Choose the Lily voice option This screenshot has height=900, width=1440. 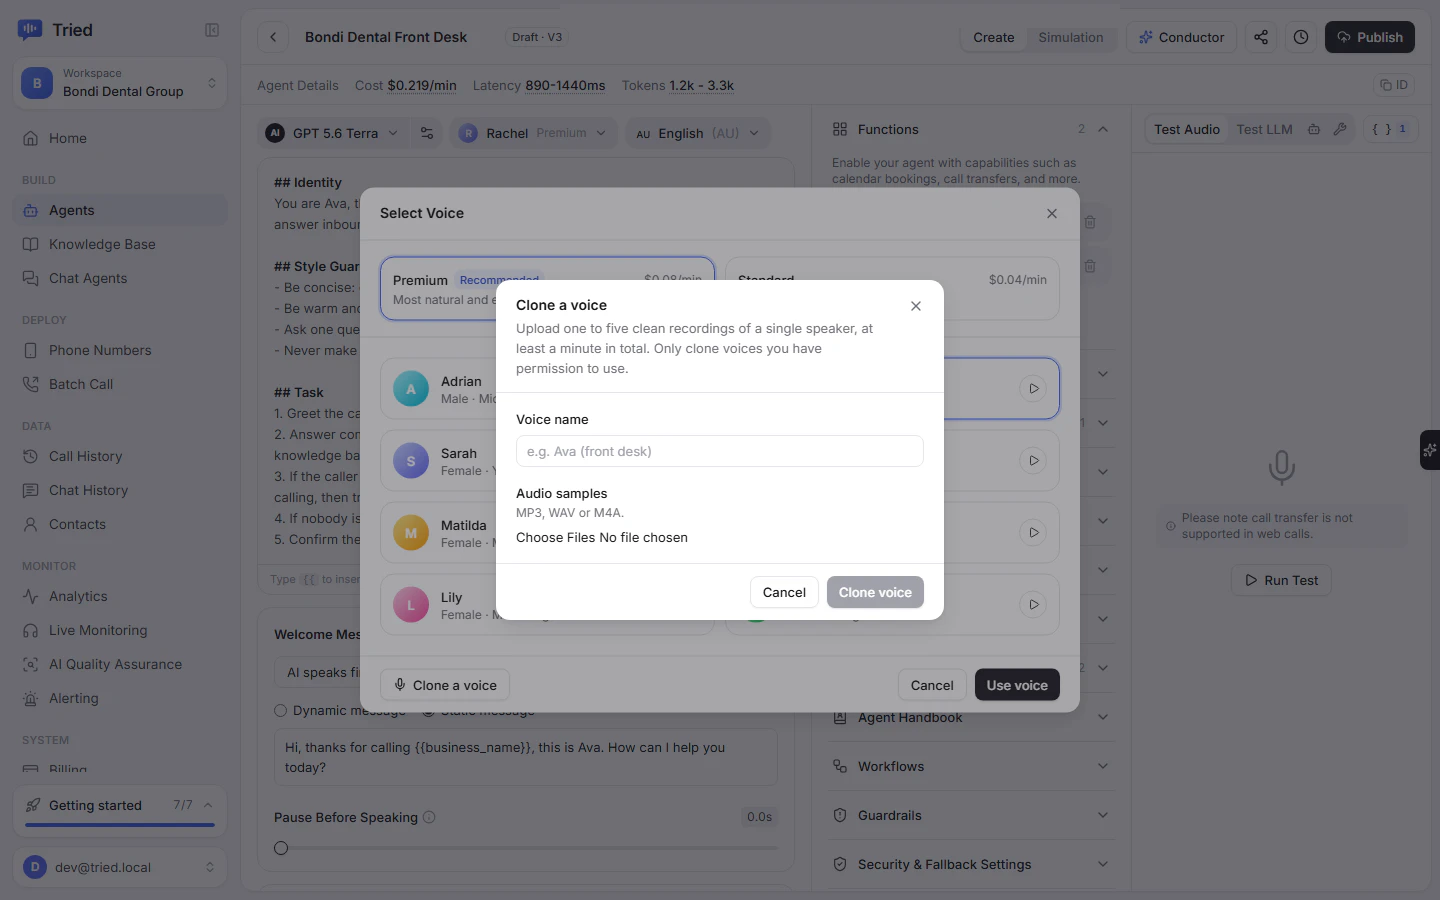(x=547, y=604)
